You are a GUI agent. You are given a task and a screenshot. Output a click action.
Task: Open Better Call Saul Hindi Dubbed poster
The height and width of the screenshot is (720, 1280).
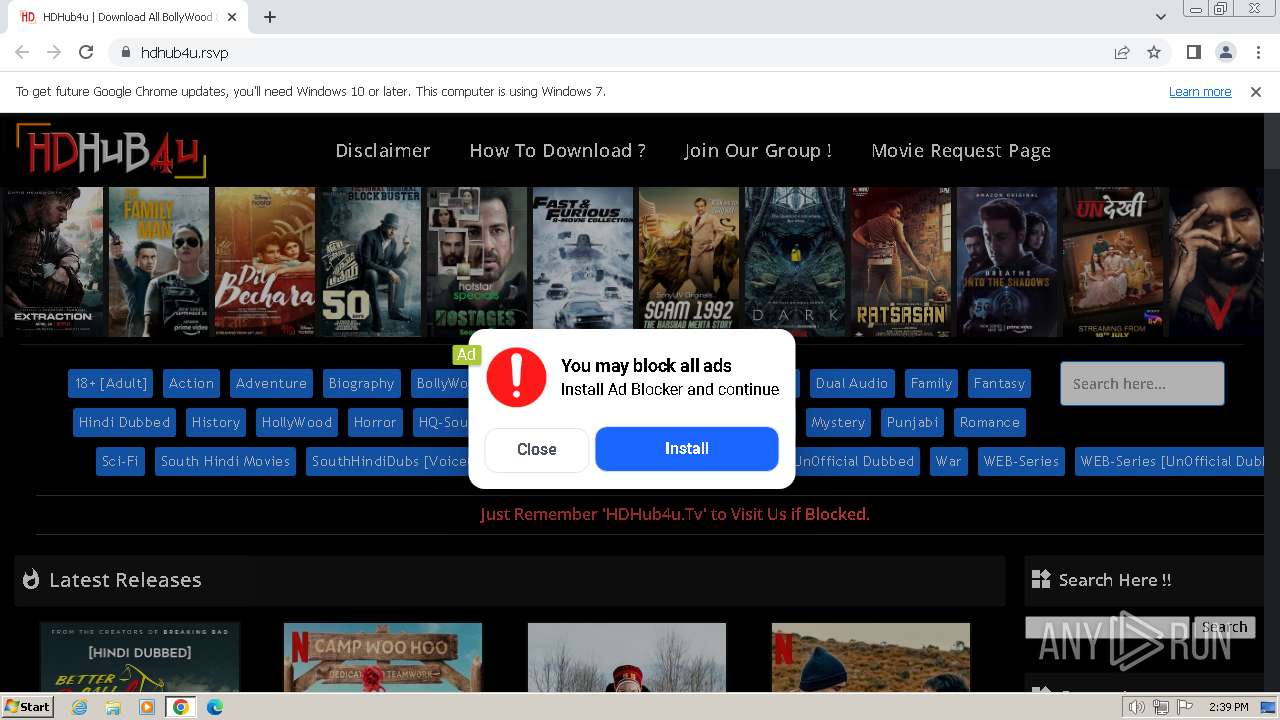pyautogui.click(x=140, y=658)
